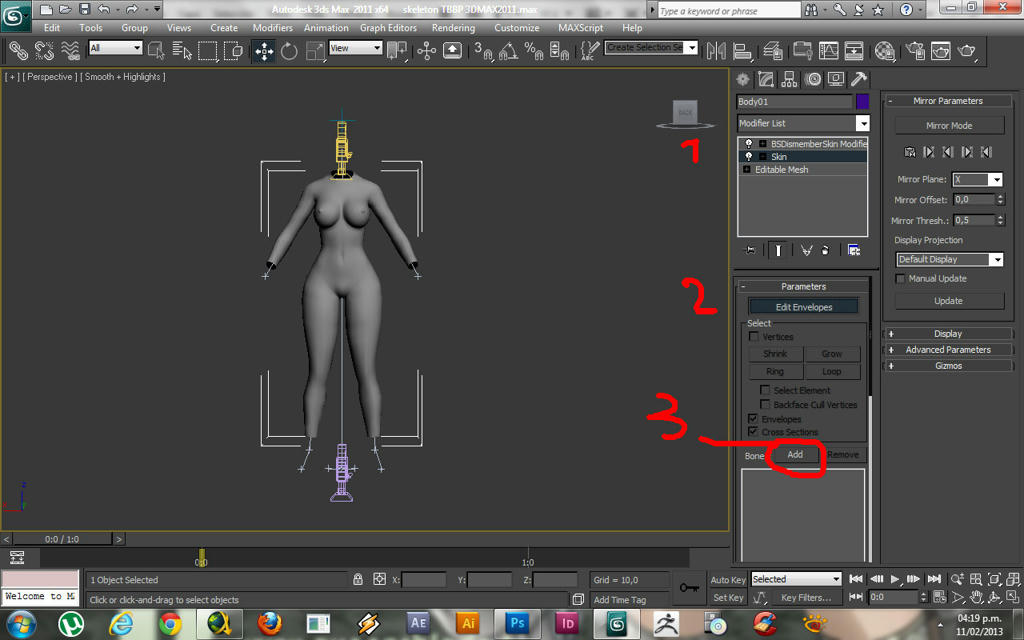Click the Unlink Selection tool
Viewport: 1024px width, 640px height.
coord(44,50)
